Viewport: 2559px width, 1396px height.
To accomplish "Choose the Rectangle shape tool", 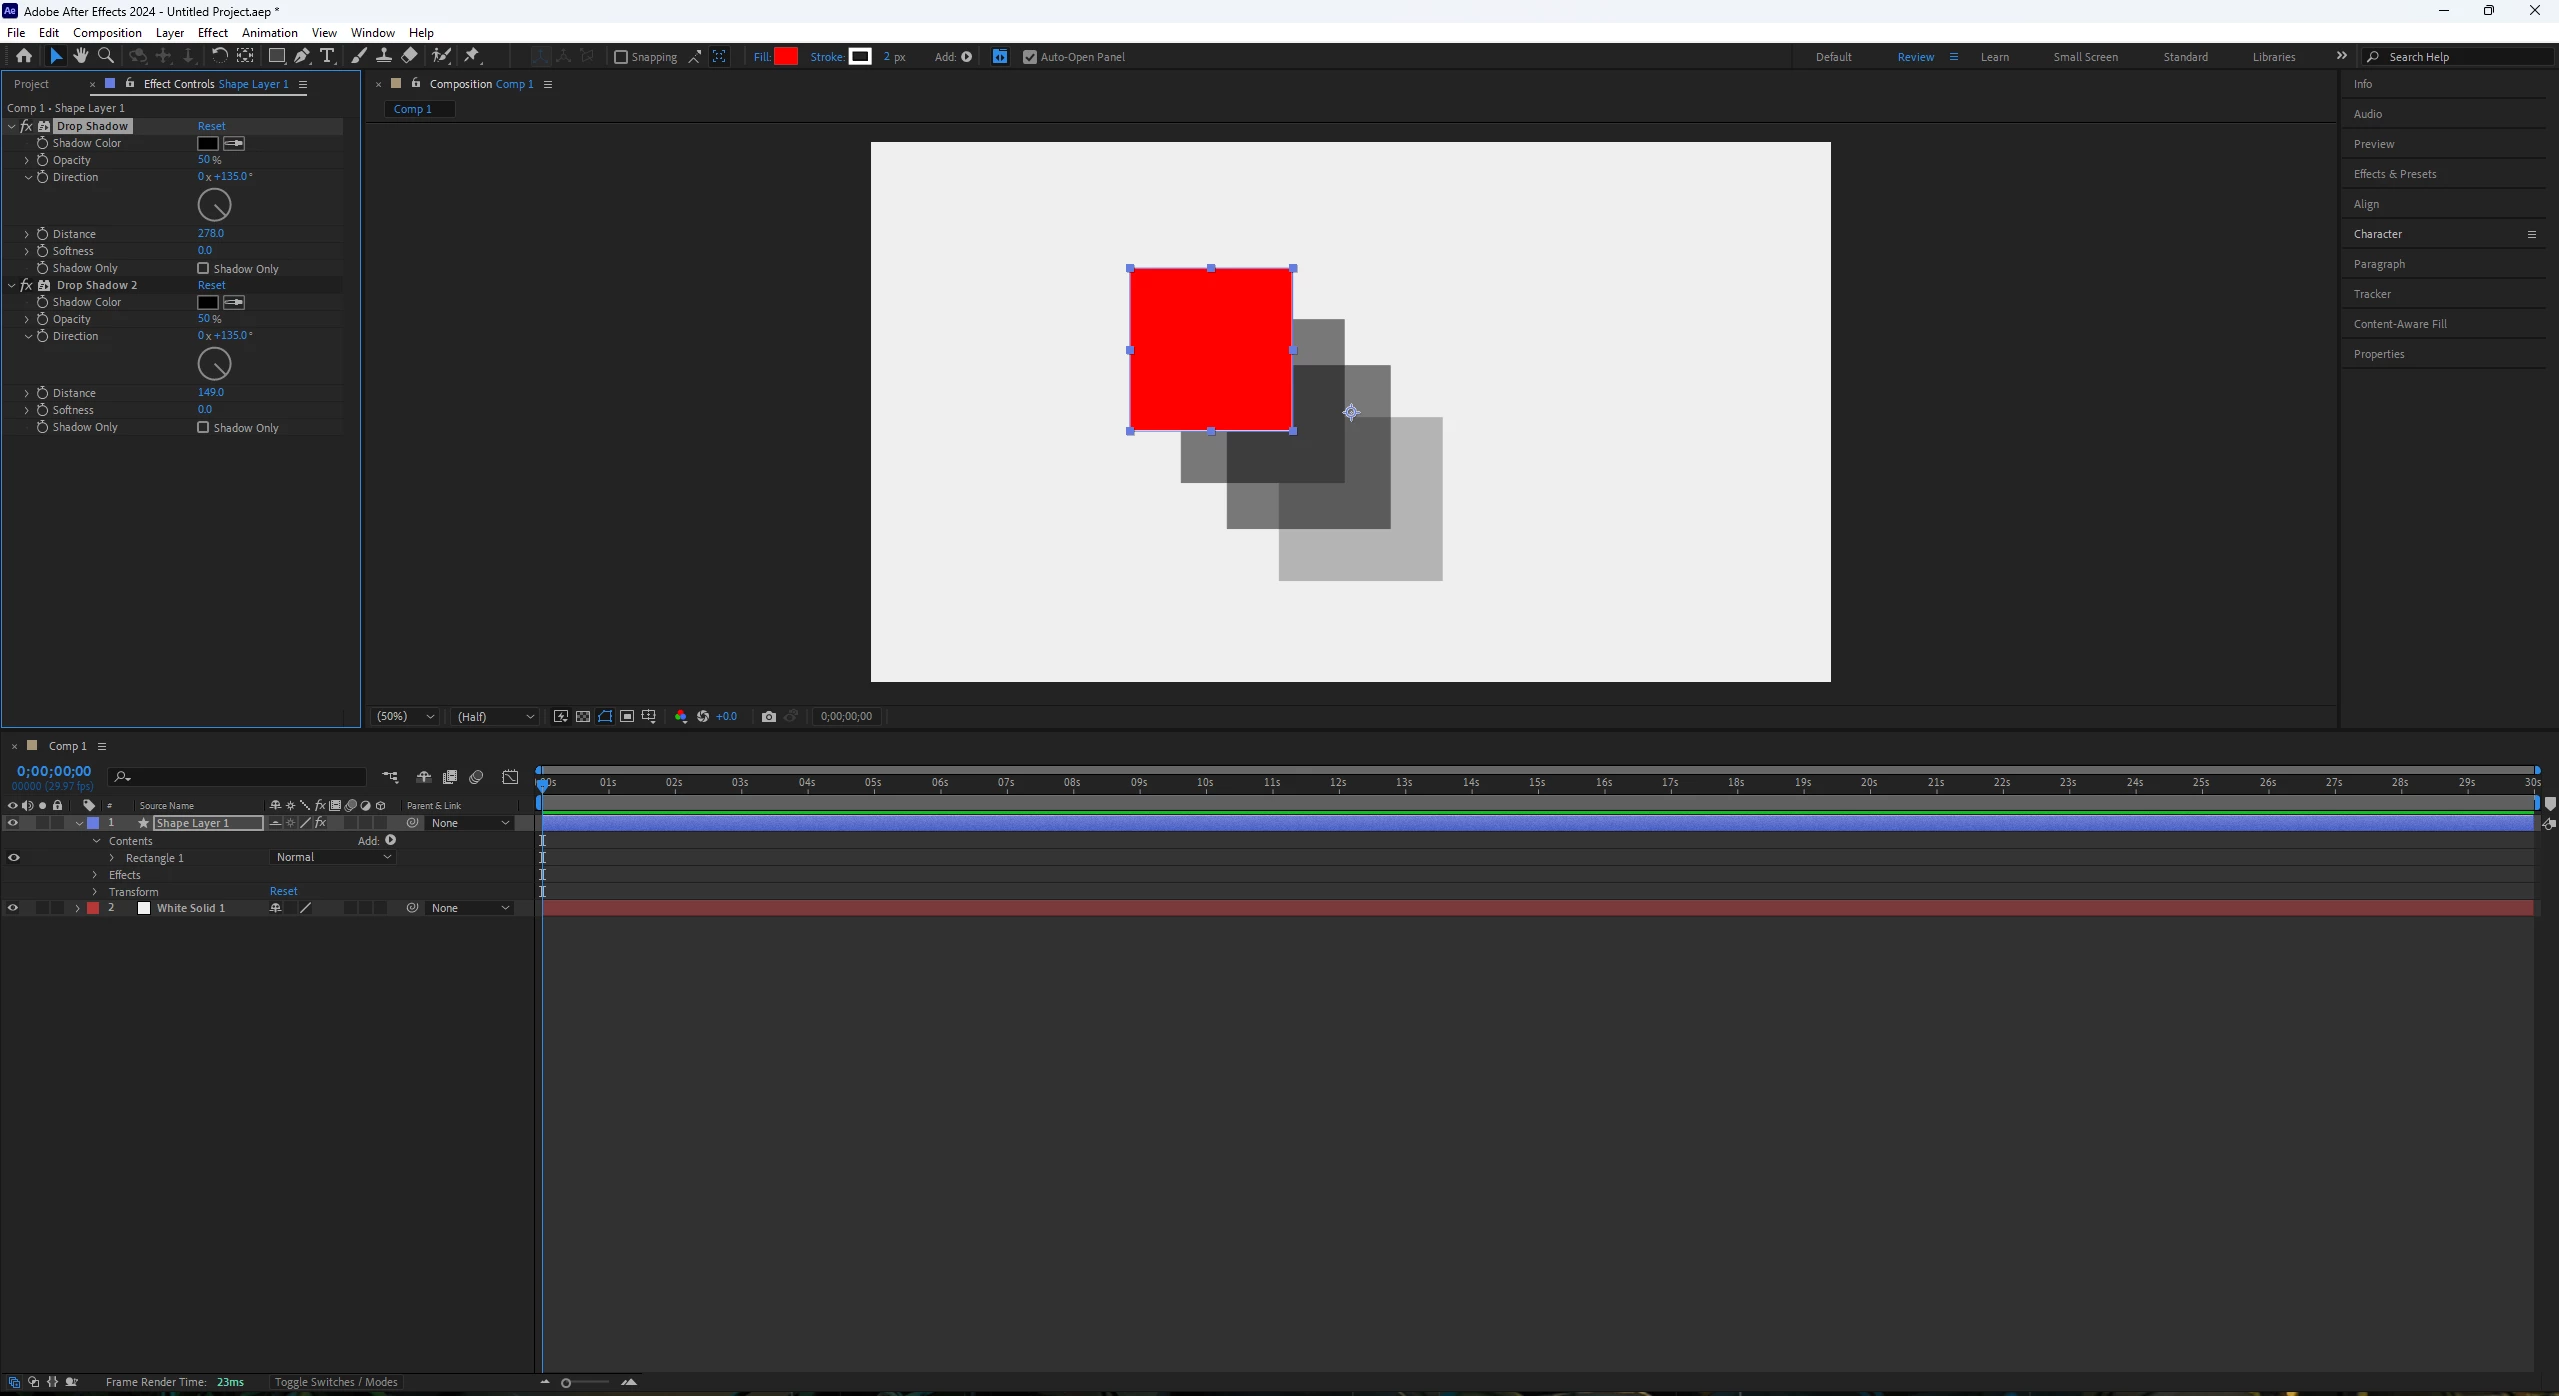I will 276,56.
